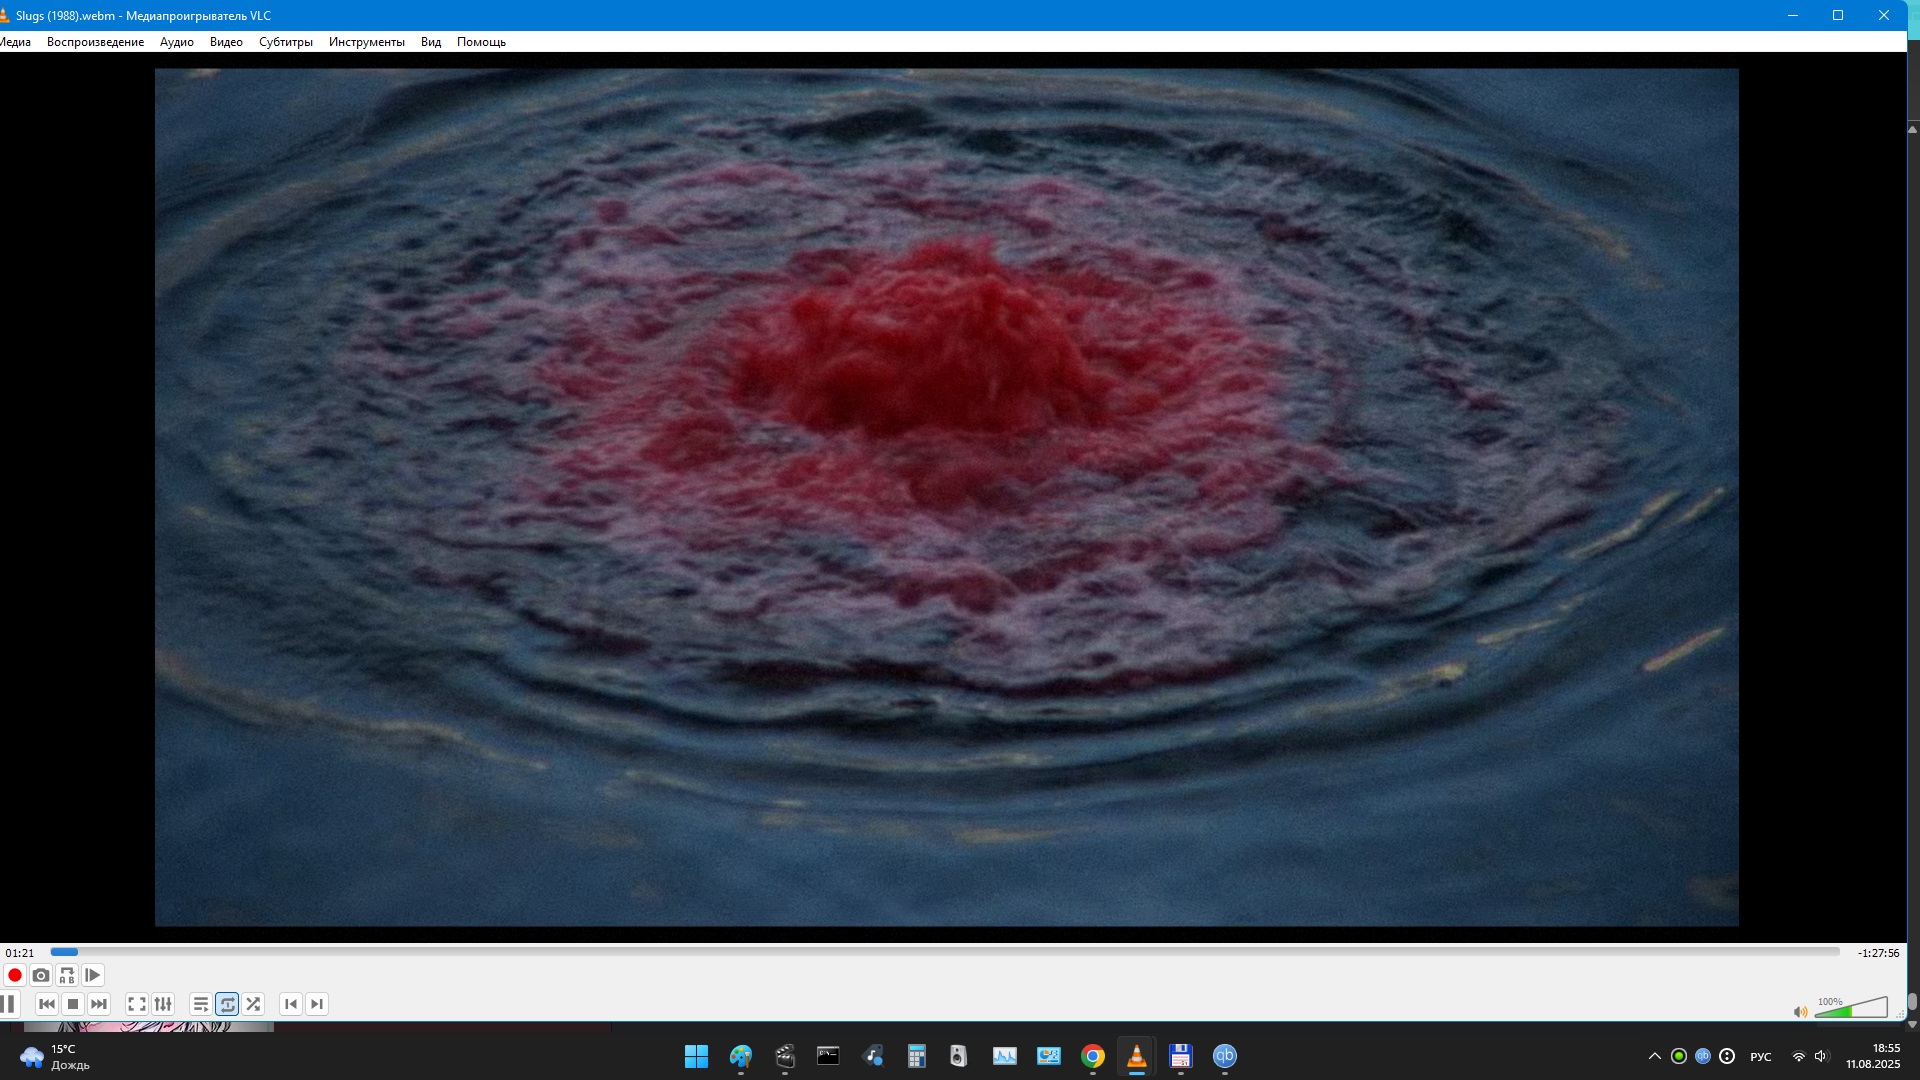Click the 100% volume slider
The height and width of the screenshot is (1080, 1920).
pyautogui.click(x=1850, y=1009)
